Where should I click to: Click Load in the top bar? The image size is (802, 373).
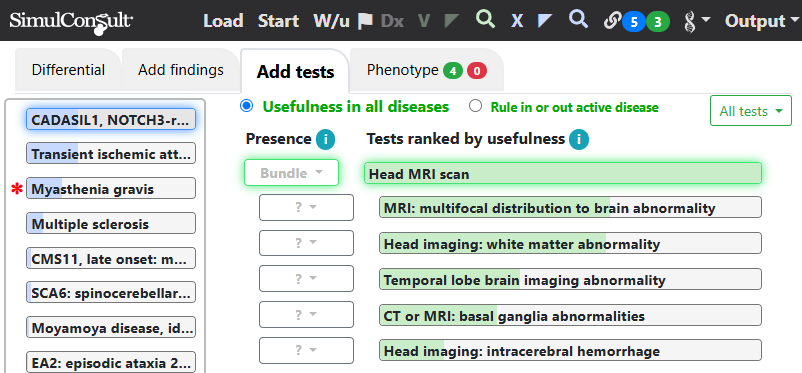pos(223,21)
